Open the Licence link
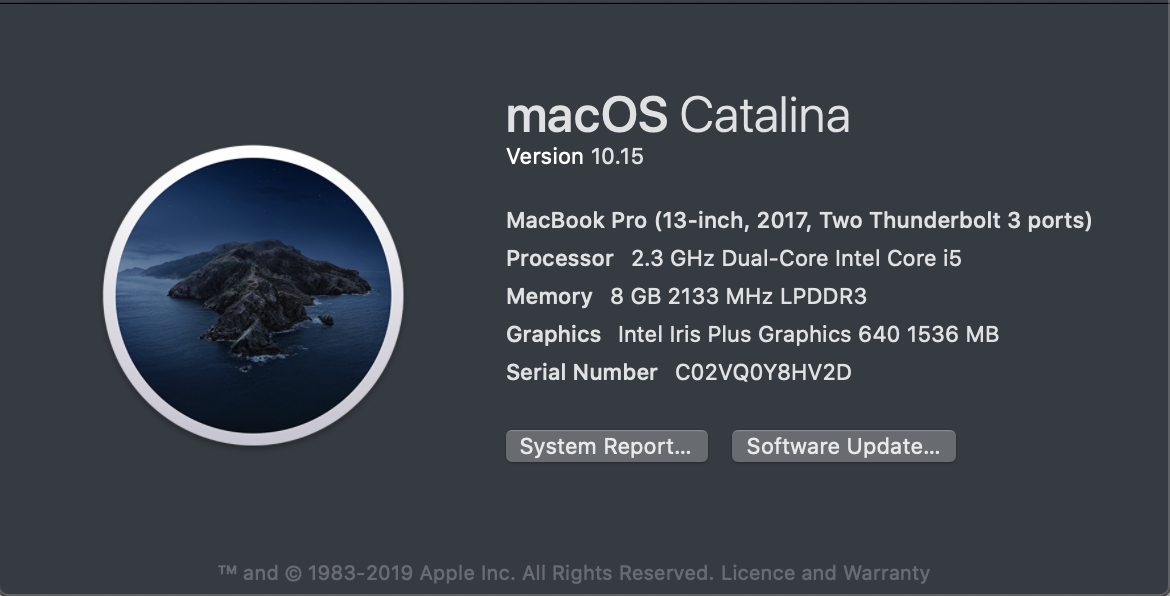 (x=757, y=573)
